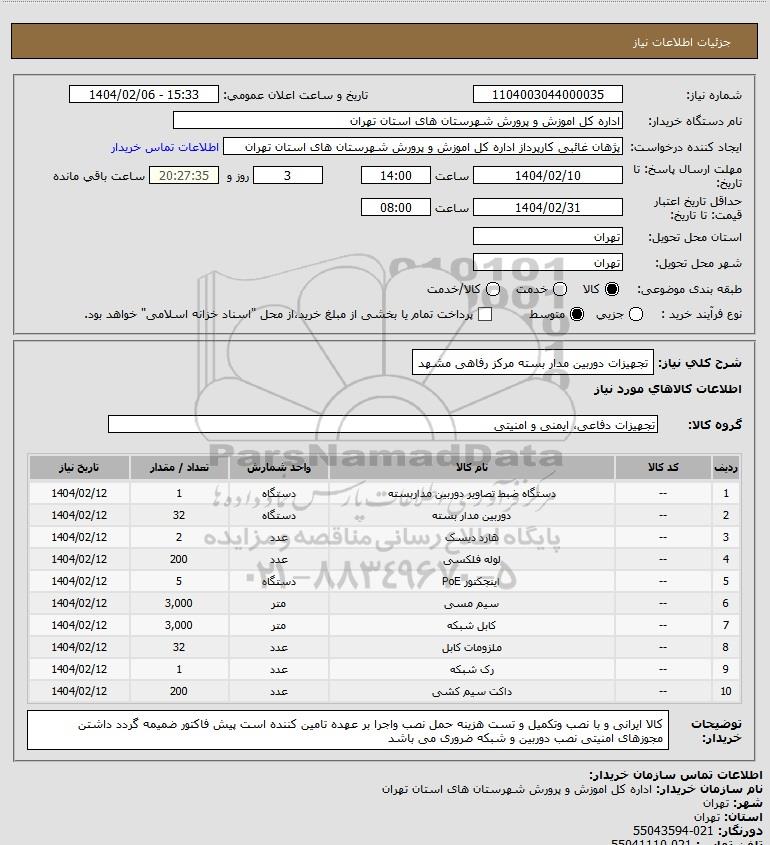The height and width of the screenshot is (845, 770).
Task: Click the تاریخ نیاز column header
Action: point(79,467)
